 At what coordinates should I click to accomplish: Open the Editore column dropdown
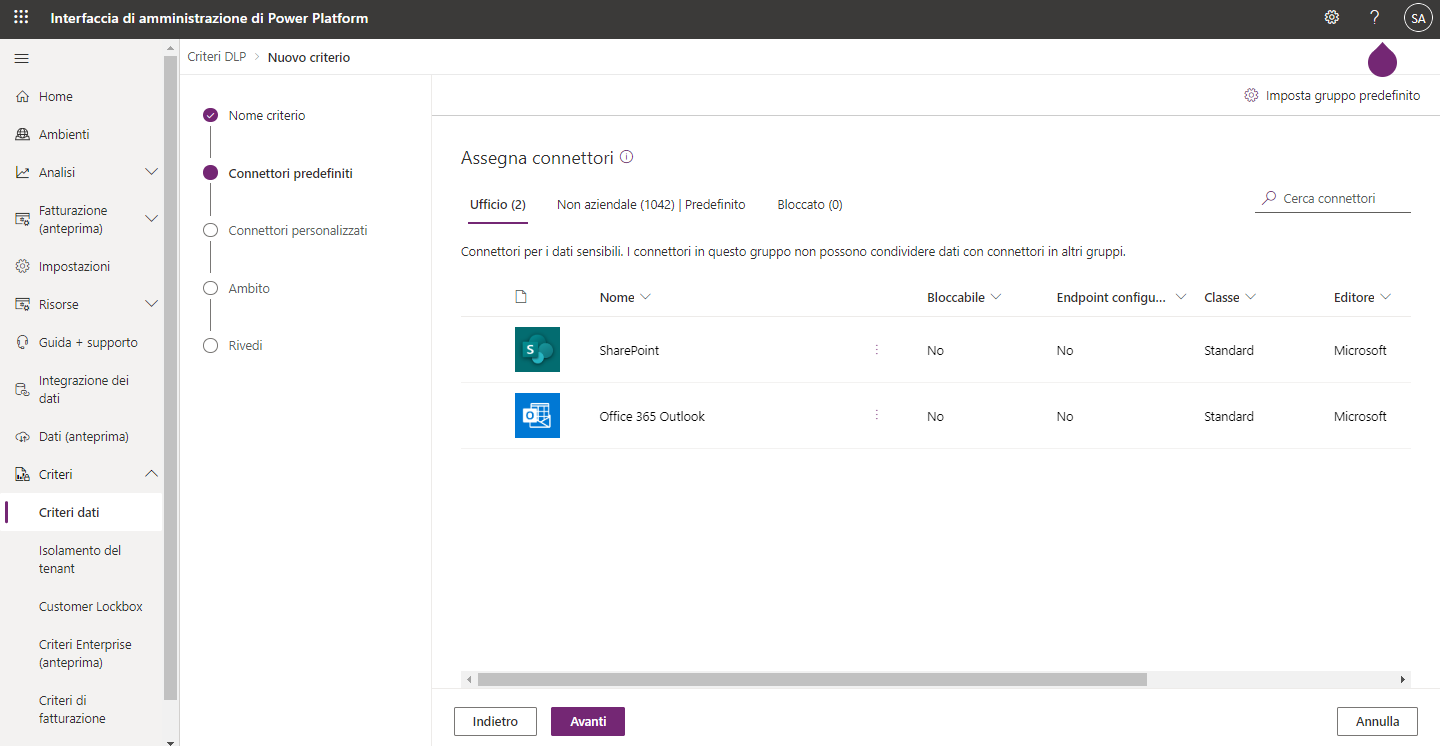pyautogui.click(x=1385, y=297)
